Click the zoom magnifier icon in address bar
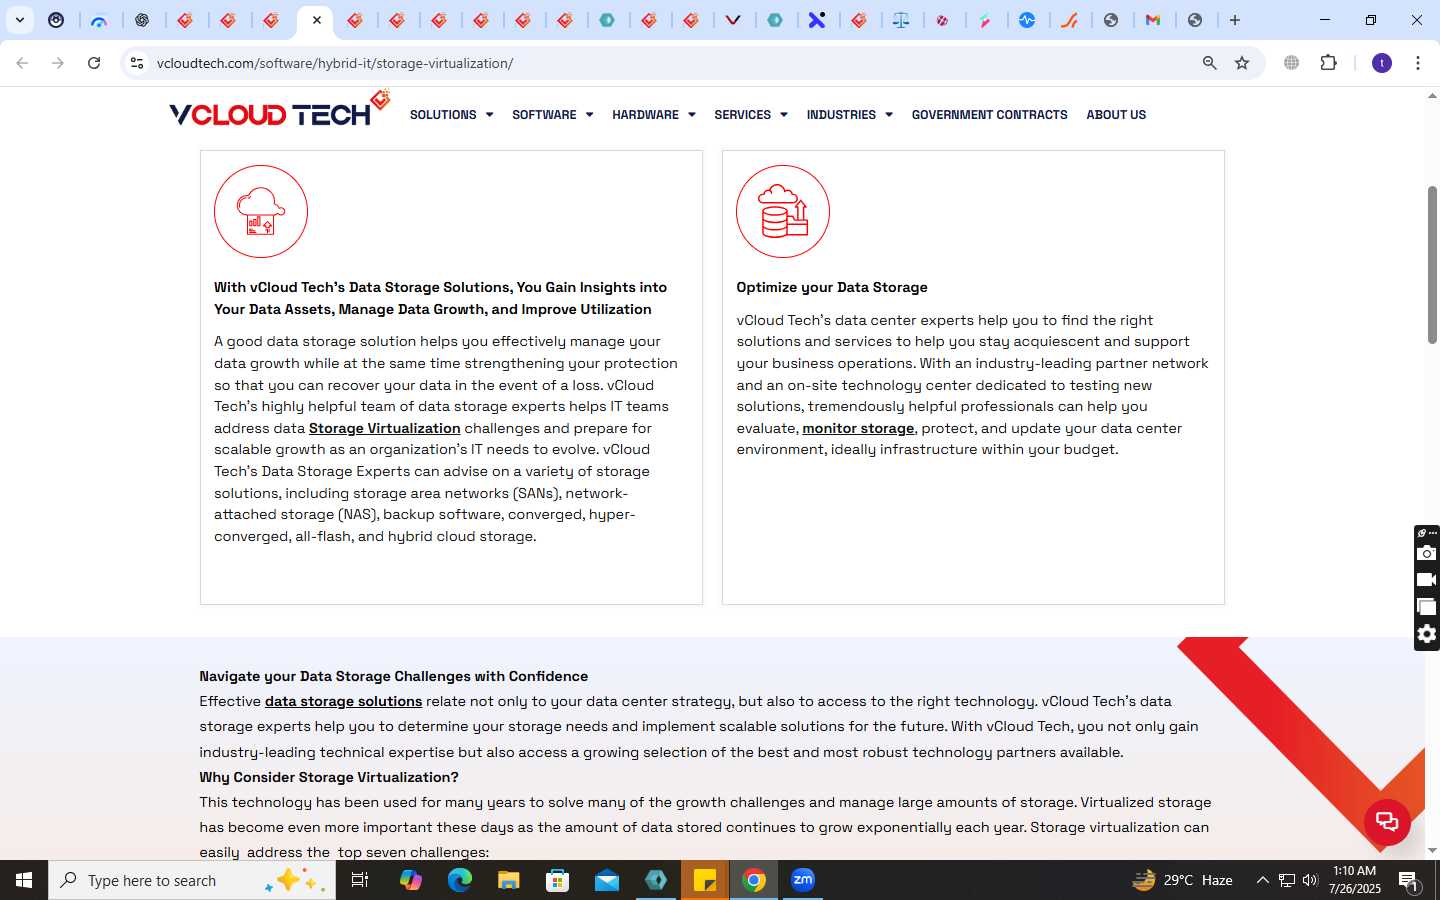Viewport: 1440px width, 900px height. coord(1209,63)
